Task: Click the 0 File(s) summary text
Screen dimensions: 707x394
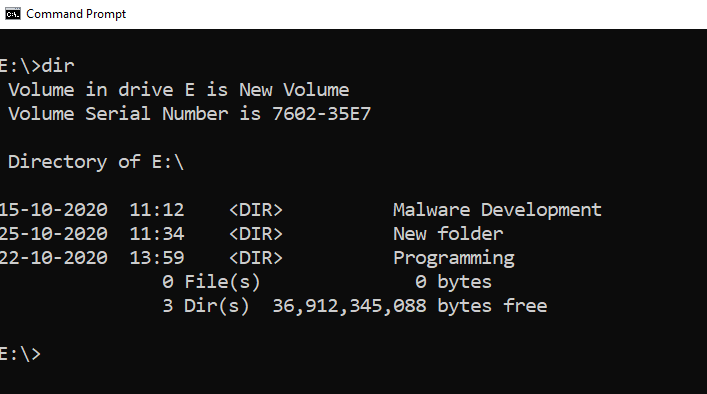Action: coord(211,282)
